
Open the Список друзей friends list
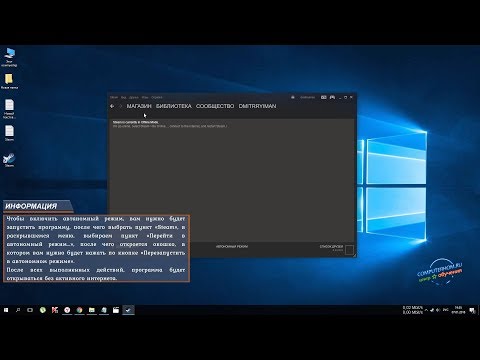331,247
